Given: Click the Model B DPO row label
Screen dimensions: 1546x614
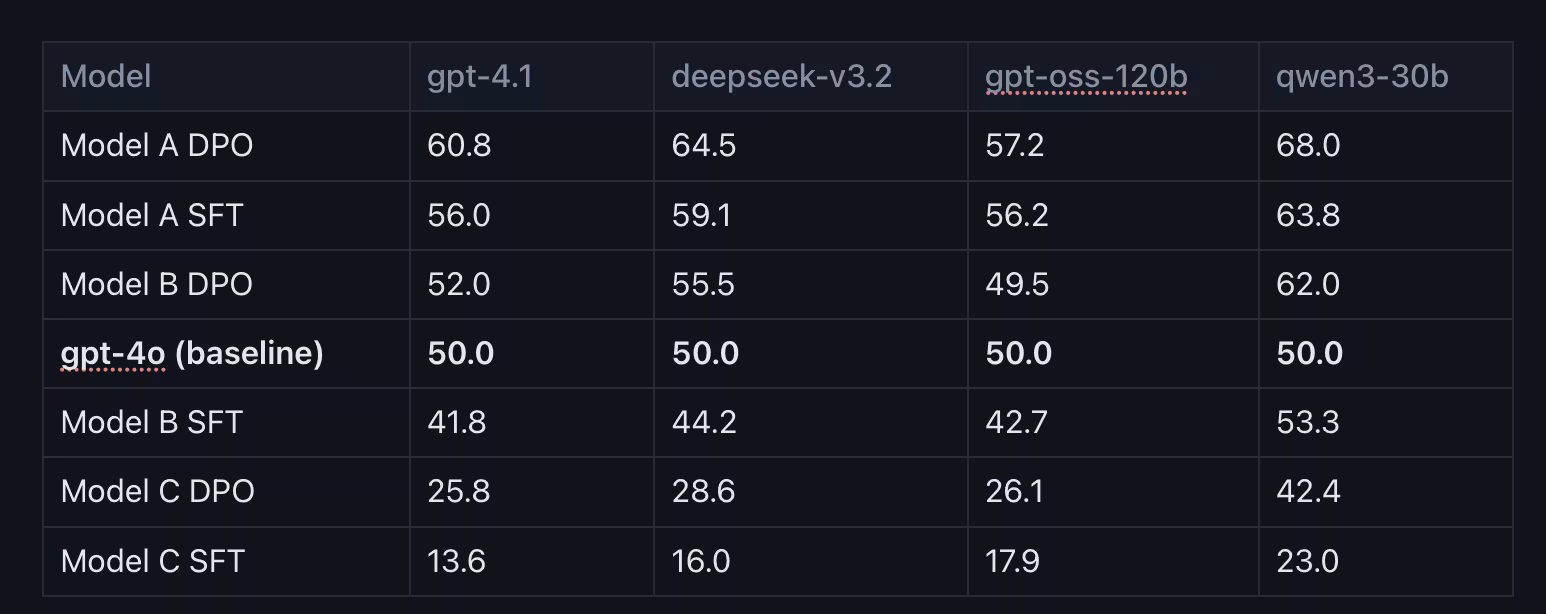Looking at the screenshot, I should [157, 284].
